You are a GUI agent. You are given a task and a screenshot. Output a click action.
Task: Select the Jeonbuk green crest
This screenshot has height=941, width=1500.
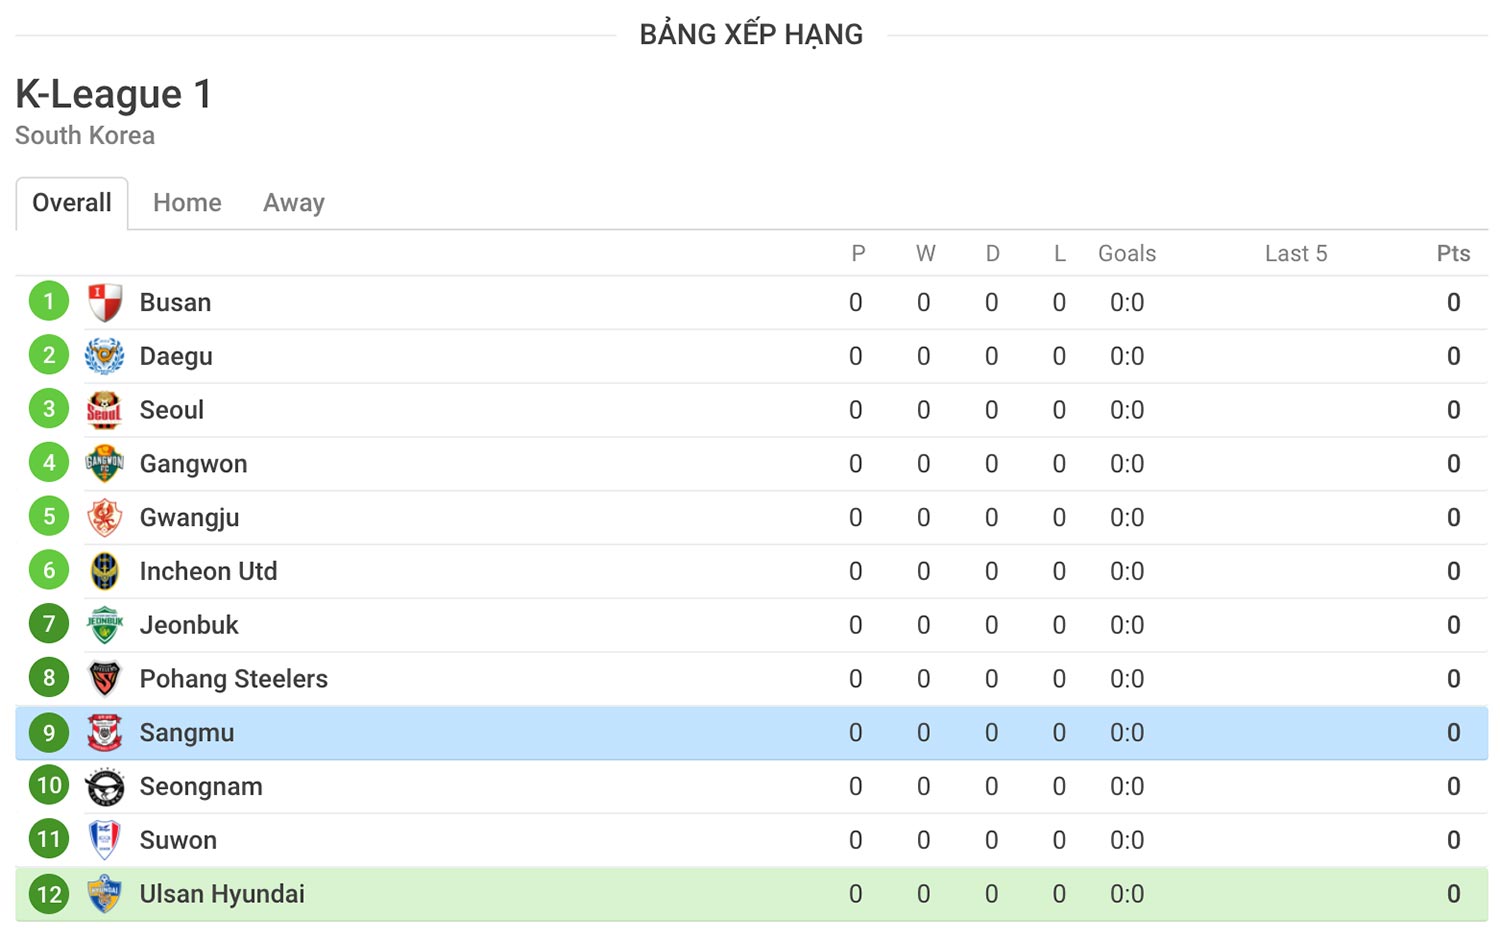coord(105,625)
